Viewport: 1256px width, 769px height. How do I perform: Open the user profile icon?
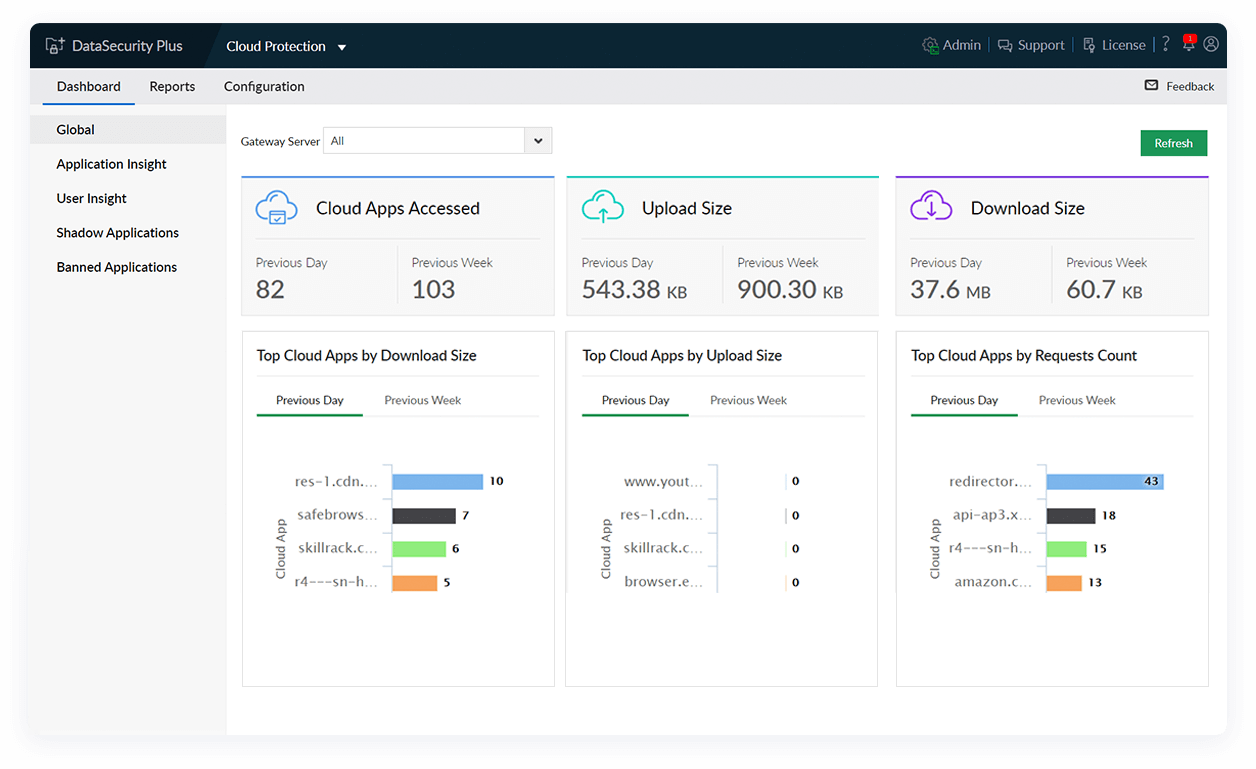(x=1211, y=45)
